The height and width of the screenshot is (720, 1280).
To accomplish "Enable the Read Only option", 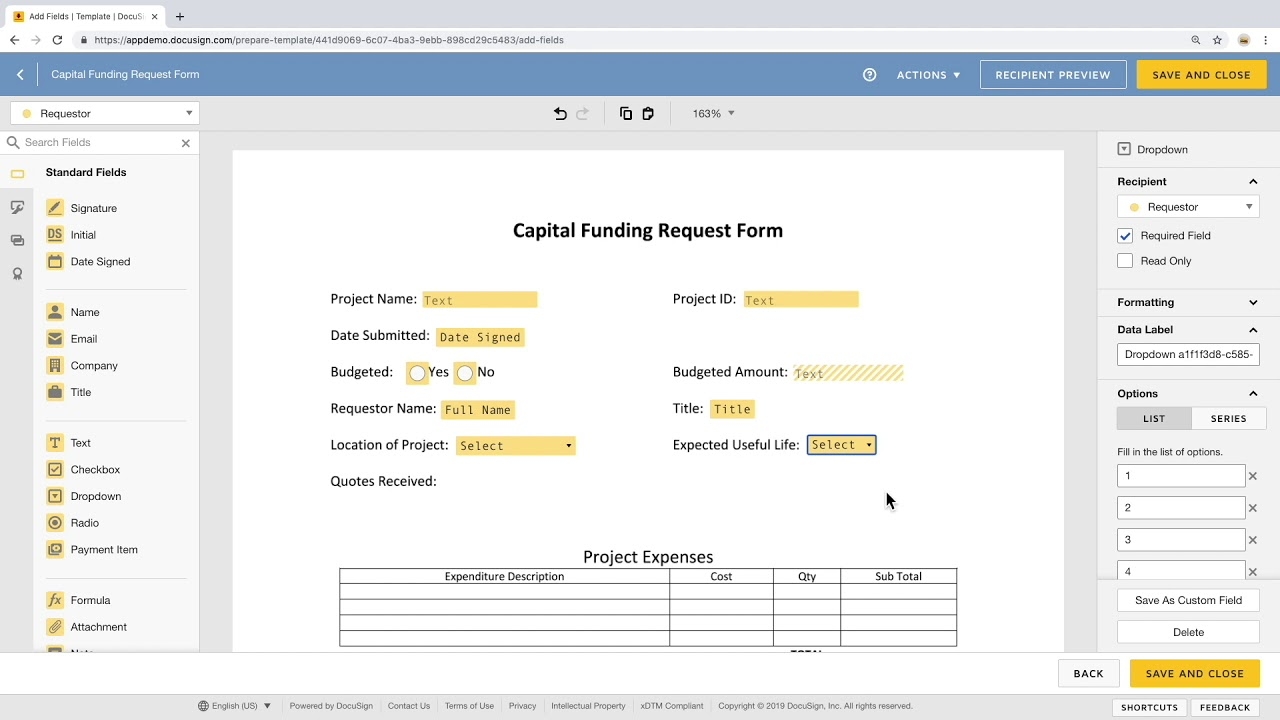I will [1125, 260].
